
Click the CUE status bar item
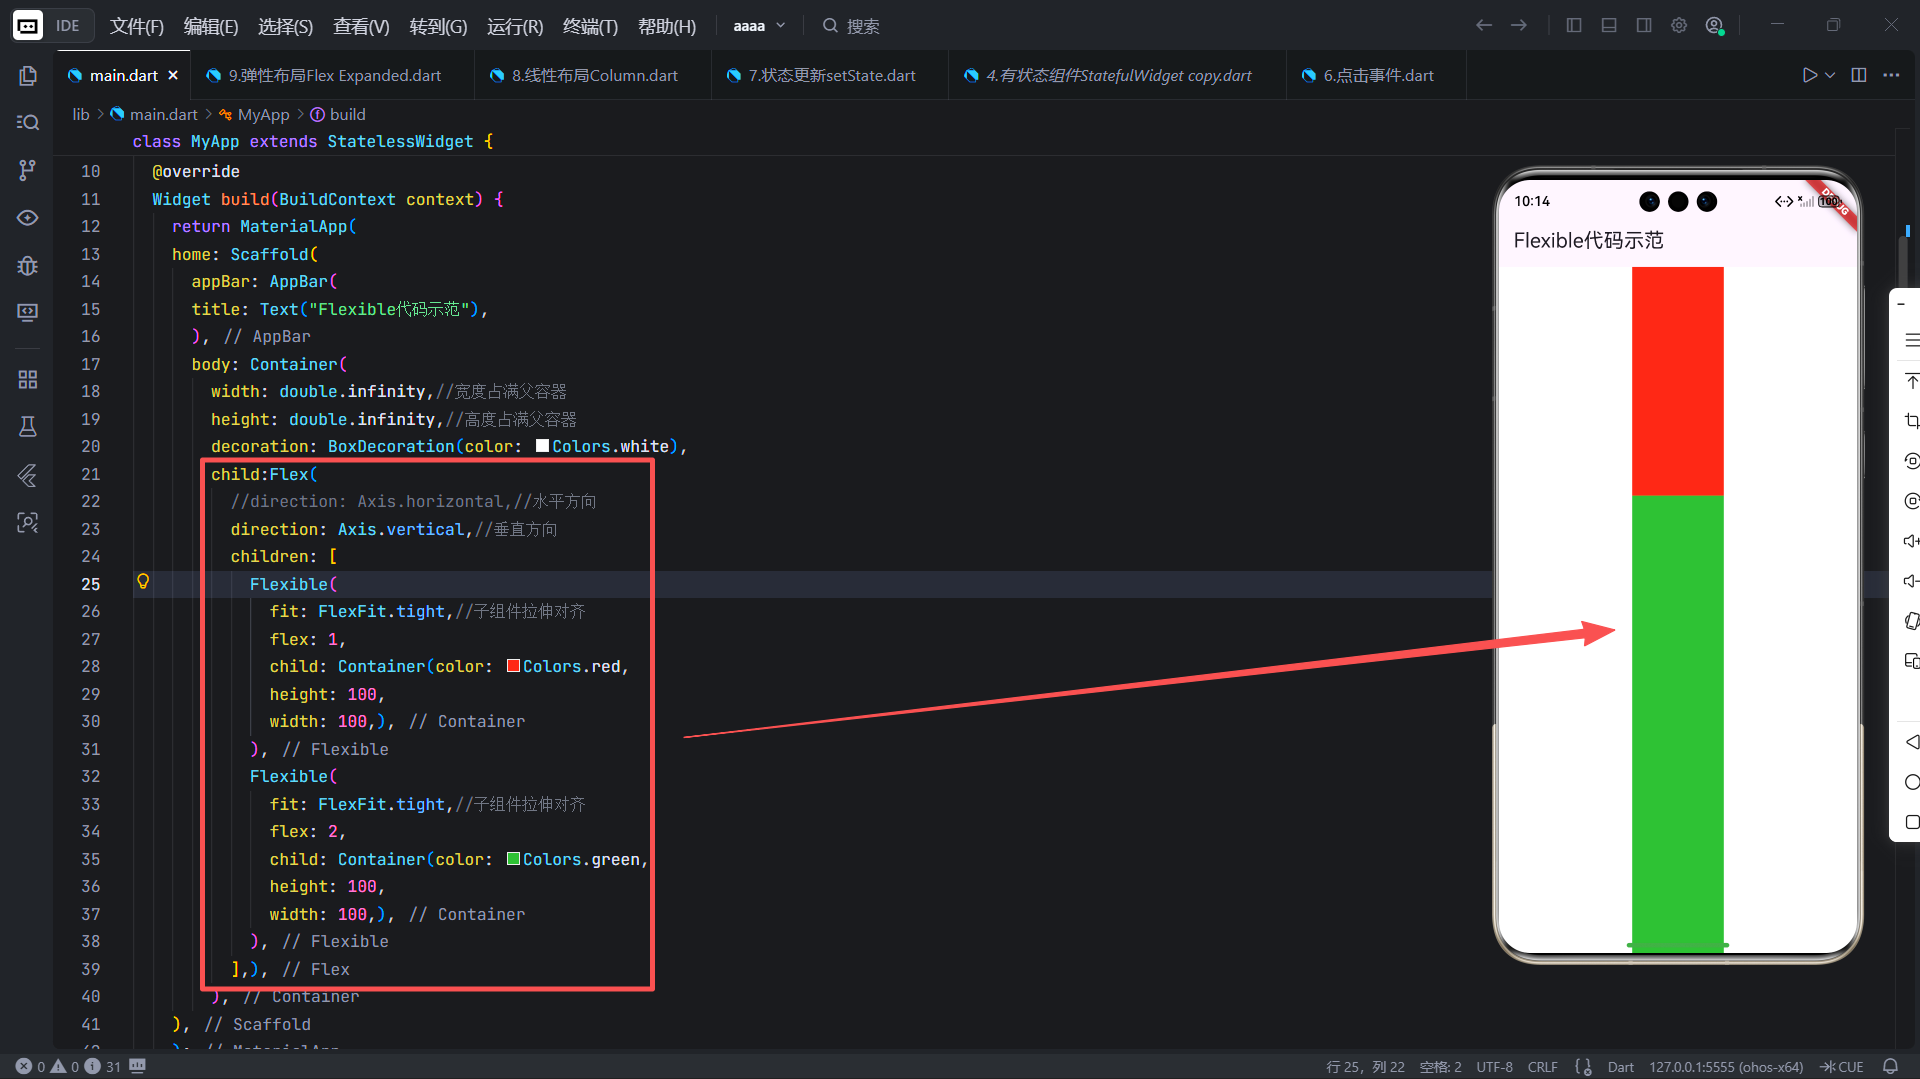click(1842, 1066)
